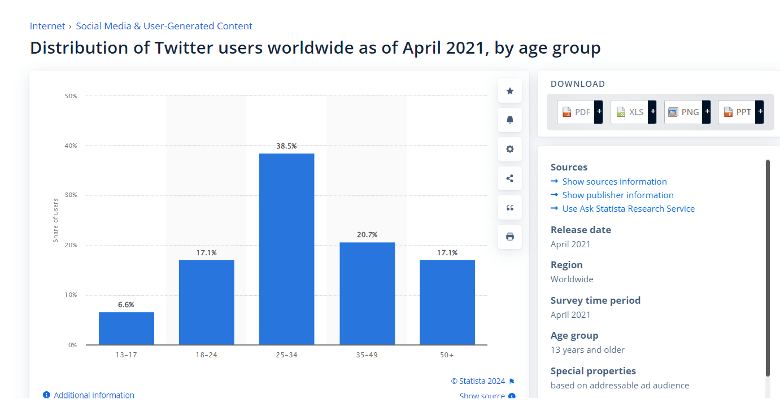Click the share icon beside chart
Image resolution: width=780 pixels, height=400 pixels.
(x=509, y=179)
